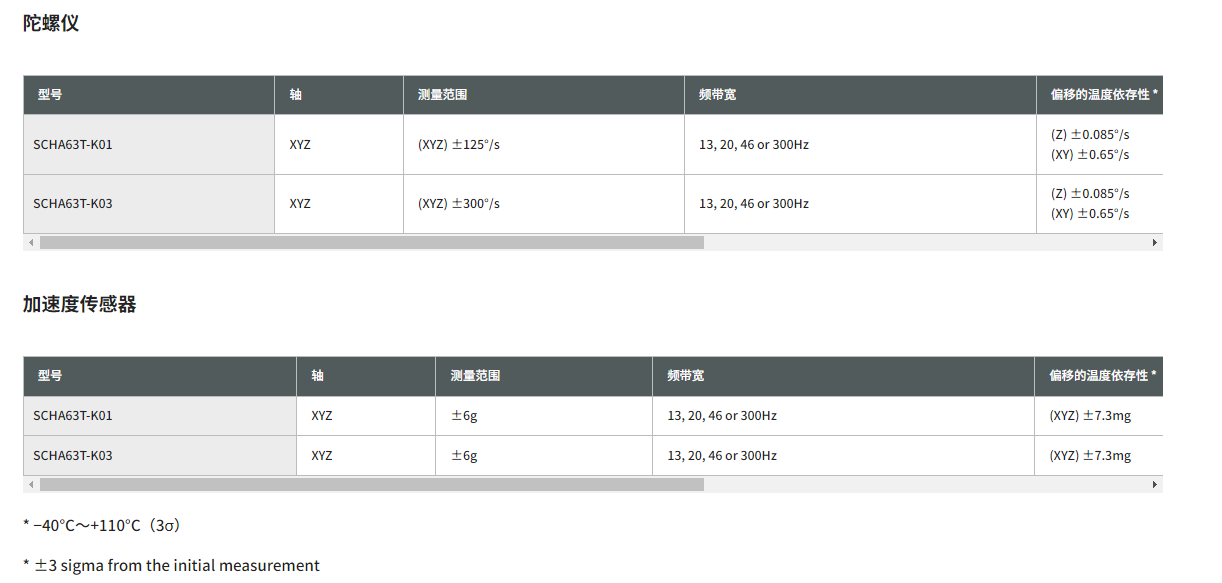The image size is (1222, 583).
Task: Click the 陀螺仪 section heading
Action: (51, 23)
